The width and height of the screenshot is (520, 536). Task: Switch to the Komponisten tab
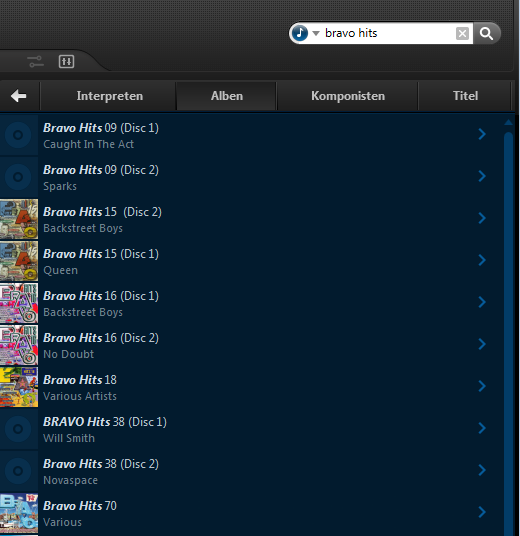[x=348, y=96]
